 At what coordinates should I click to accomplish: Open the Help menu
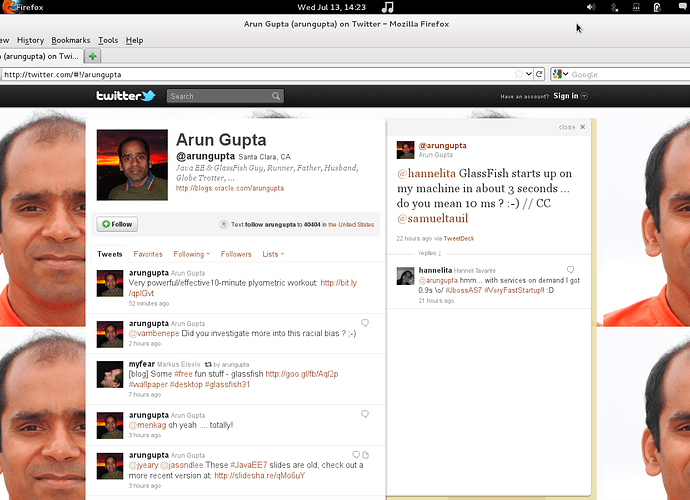(134, 40)
